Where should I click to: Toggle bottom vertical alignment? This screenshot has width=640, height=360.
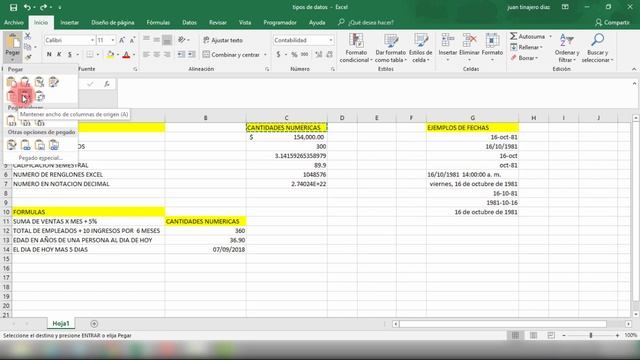pyautogui.click(x=167, y=40)
